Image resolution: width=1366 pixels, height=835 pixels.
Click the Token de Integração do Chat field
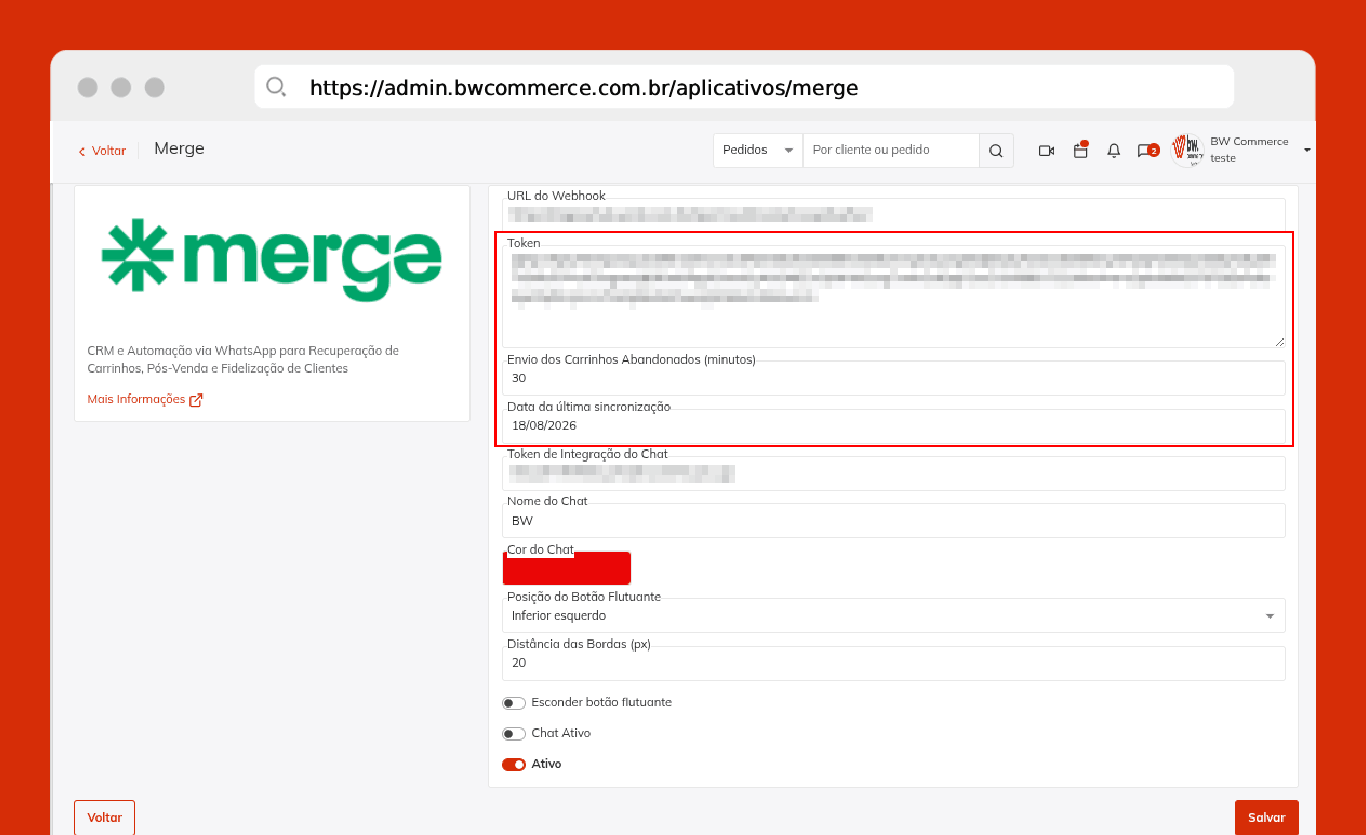pyautogui.click(x=894, y=474)
